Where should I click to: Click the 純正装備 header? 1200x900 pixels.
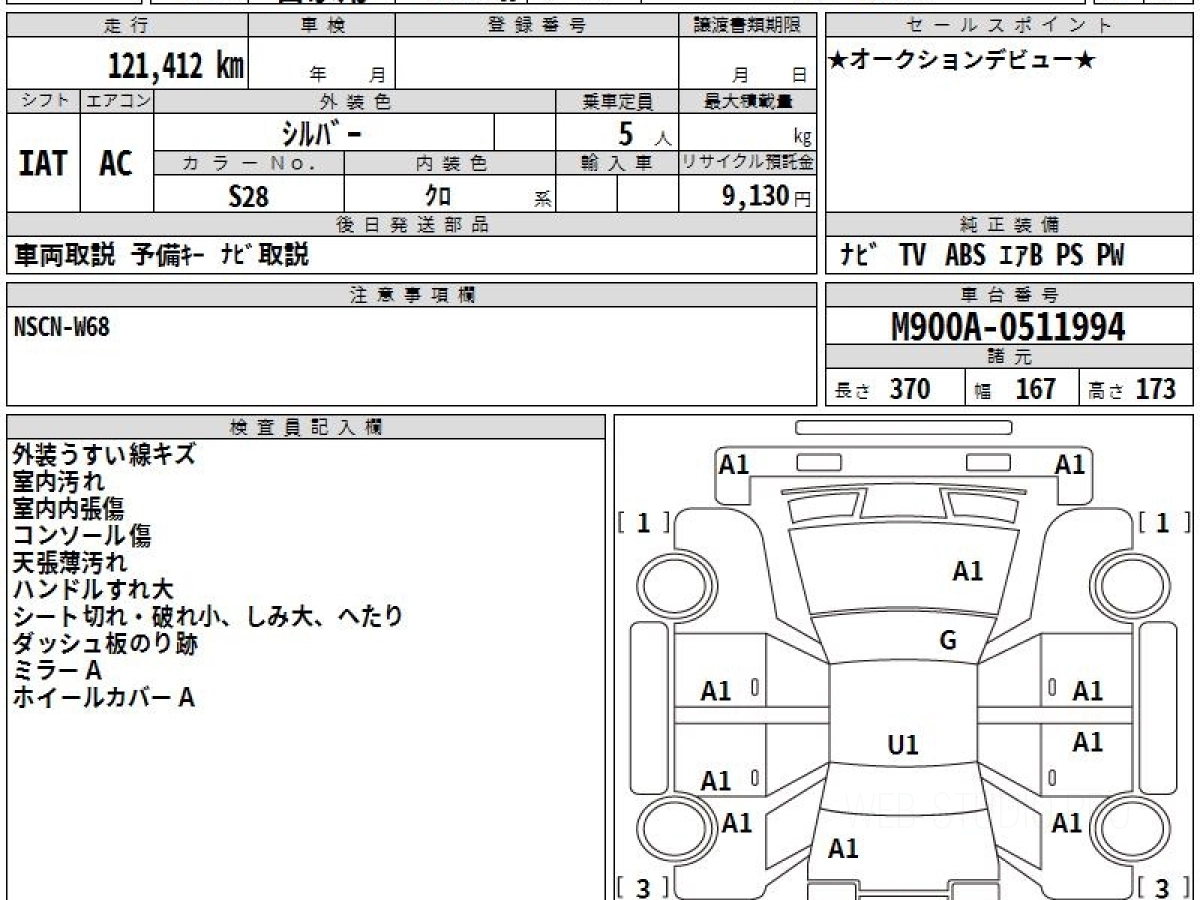(1009, 225)
